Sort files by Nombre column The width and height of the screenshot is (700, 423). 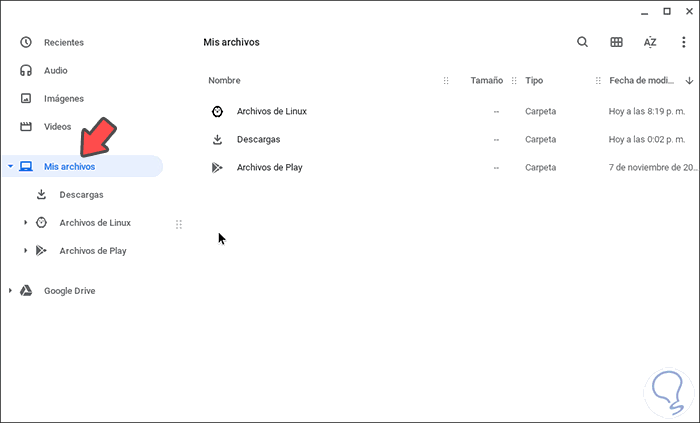224,80
